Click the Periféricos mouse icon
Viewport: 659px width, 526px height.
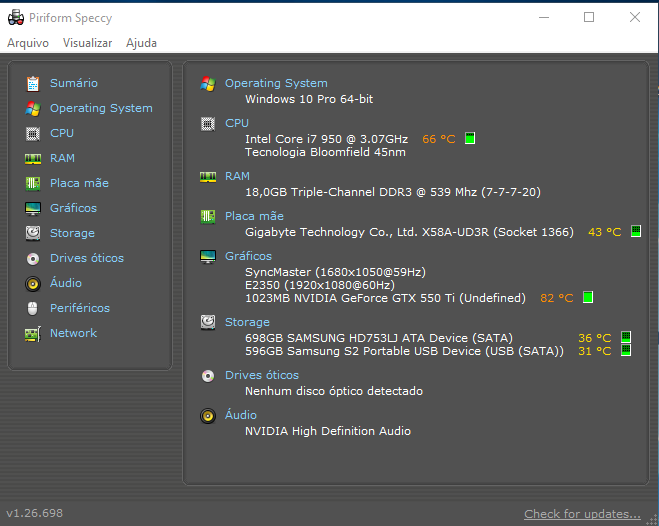[x=33, y=308]
